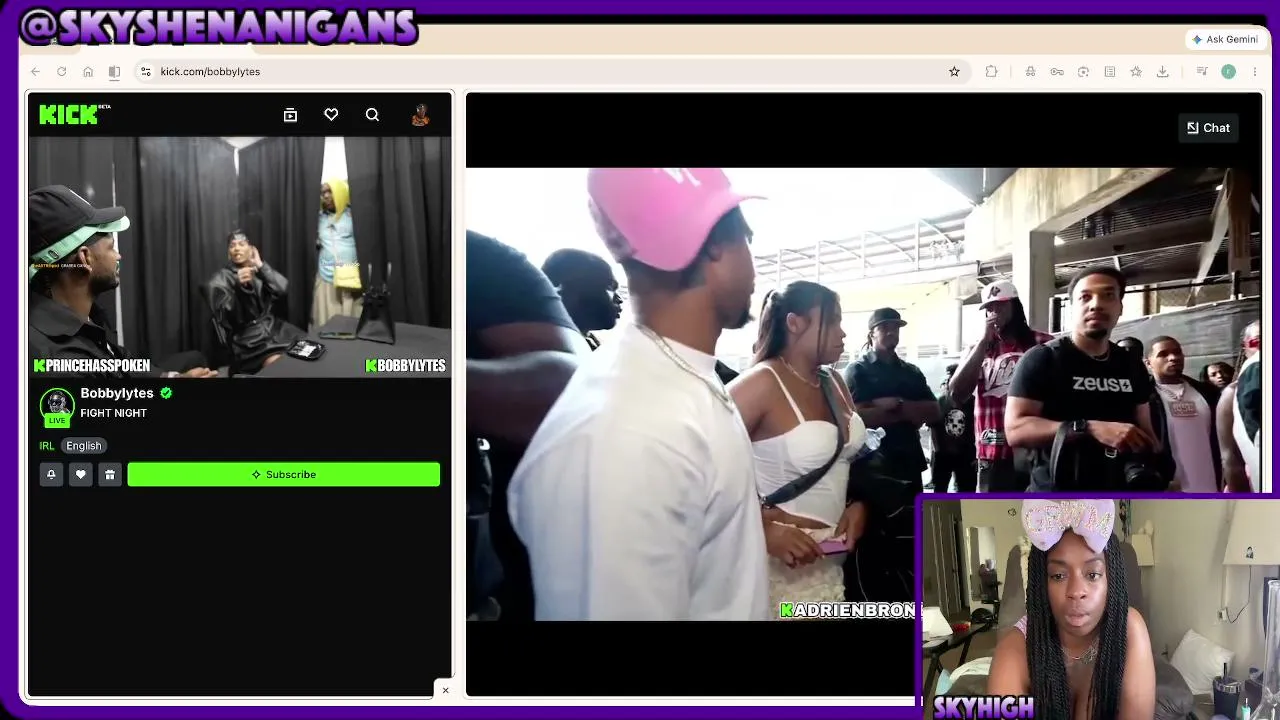Toggle the browser side panel icon
Image resolution: width=1280 pixels, height=720 pixels.
coord(114,72)
